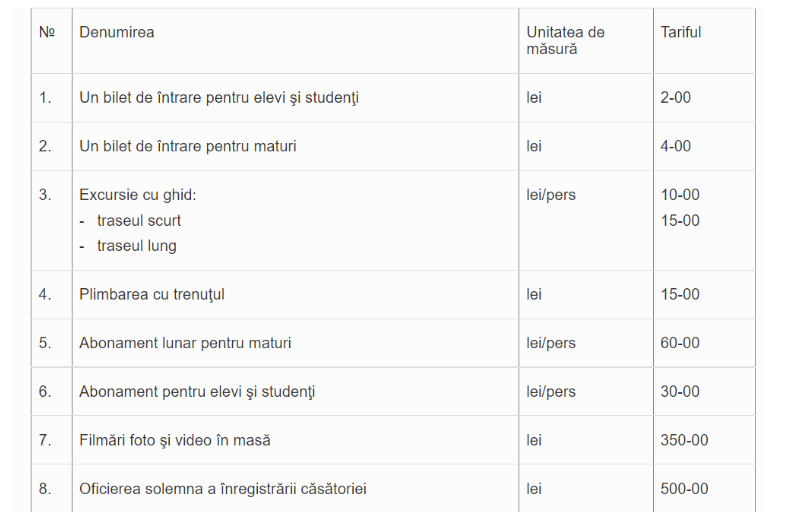Screen dimensions: 787x512
Task: Select 'Oficierea solemna a înregistrării căsătoriei' text
Action: [223, 489]
